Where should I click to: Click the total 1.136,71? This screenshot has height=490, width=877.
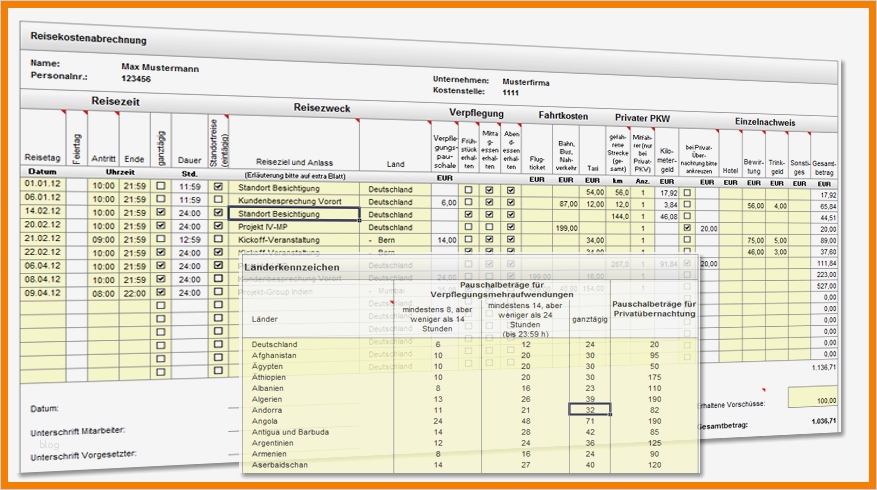tap(824, 368)
